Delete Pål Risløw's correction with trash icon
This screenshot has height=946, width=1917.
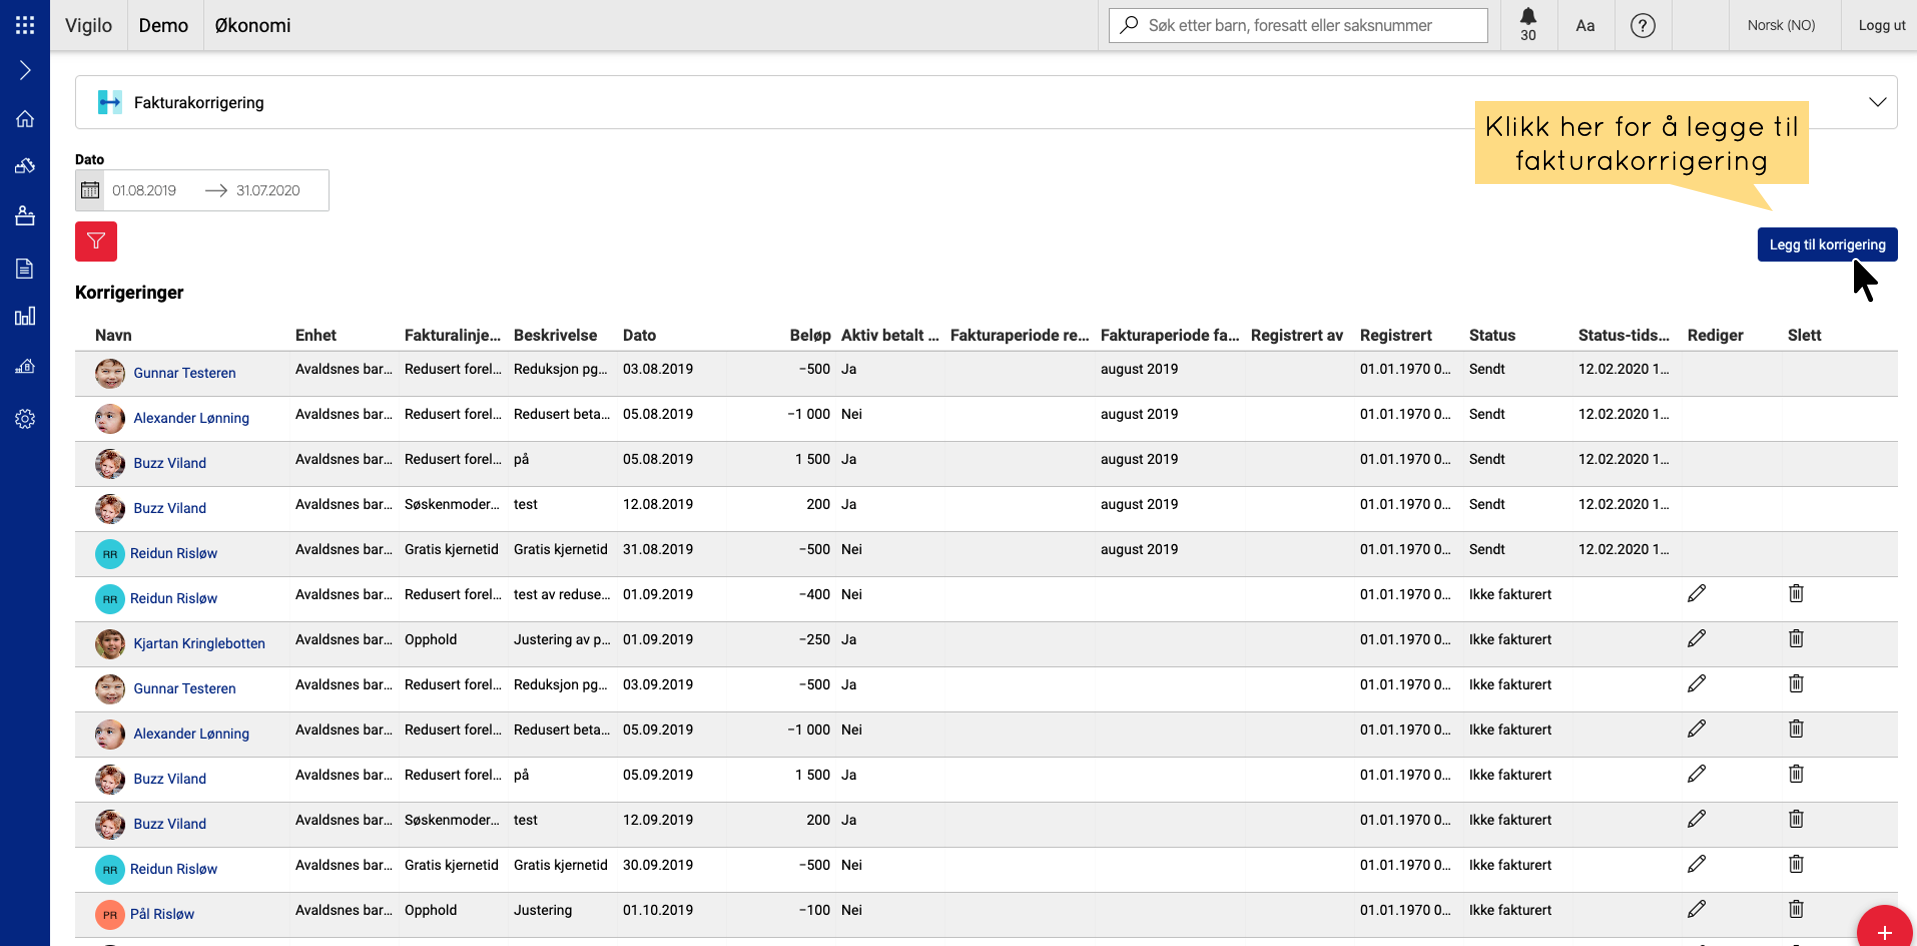coord(1796,909)
